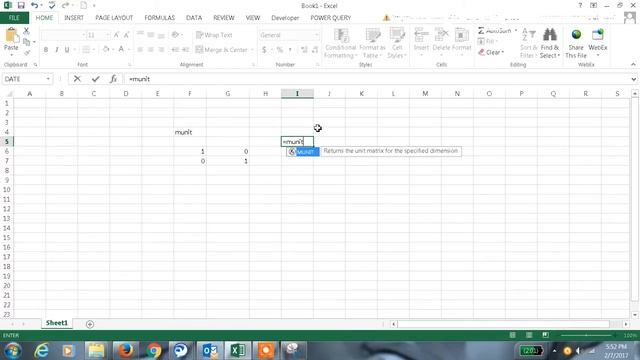Click the Format cells button
640x360 pixels.
pos(461,43)
